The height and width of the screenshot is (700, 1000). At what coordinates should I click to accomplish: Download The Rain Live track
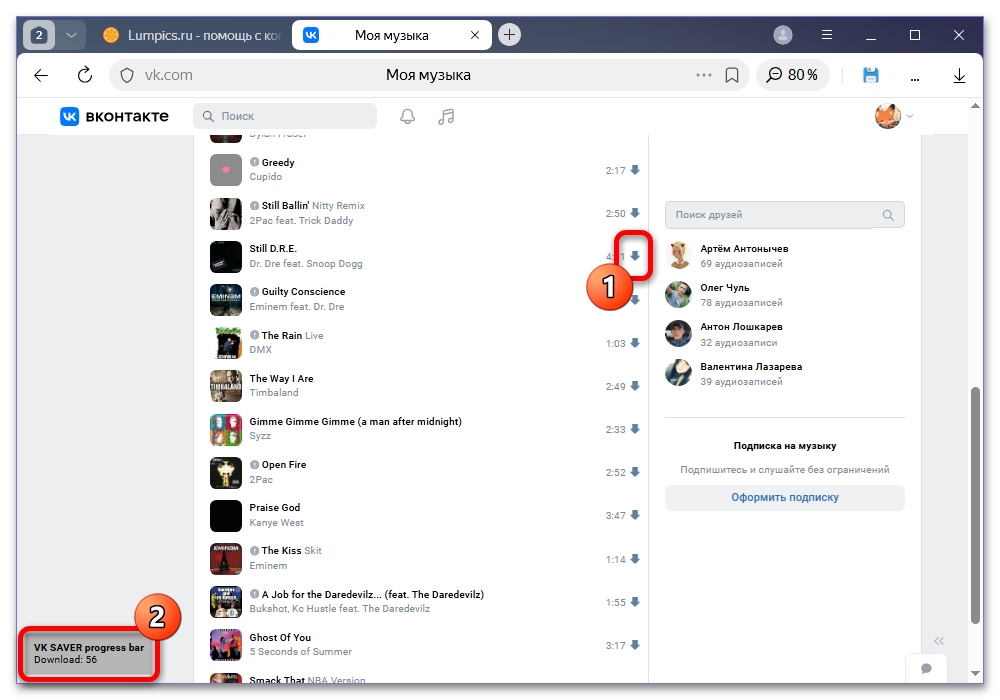pyautogui.click(x=635, y=343)
